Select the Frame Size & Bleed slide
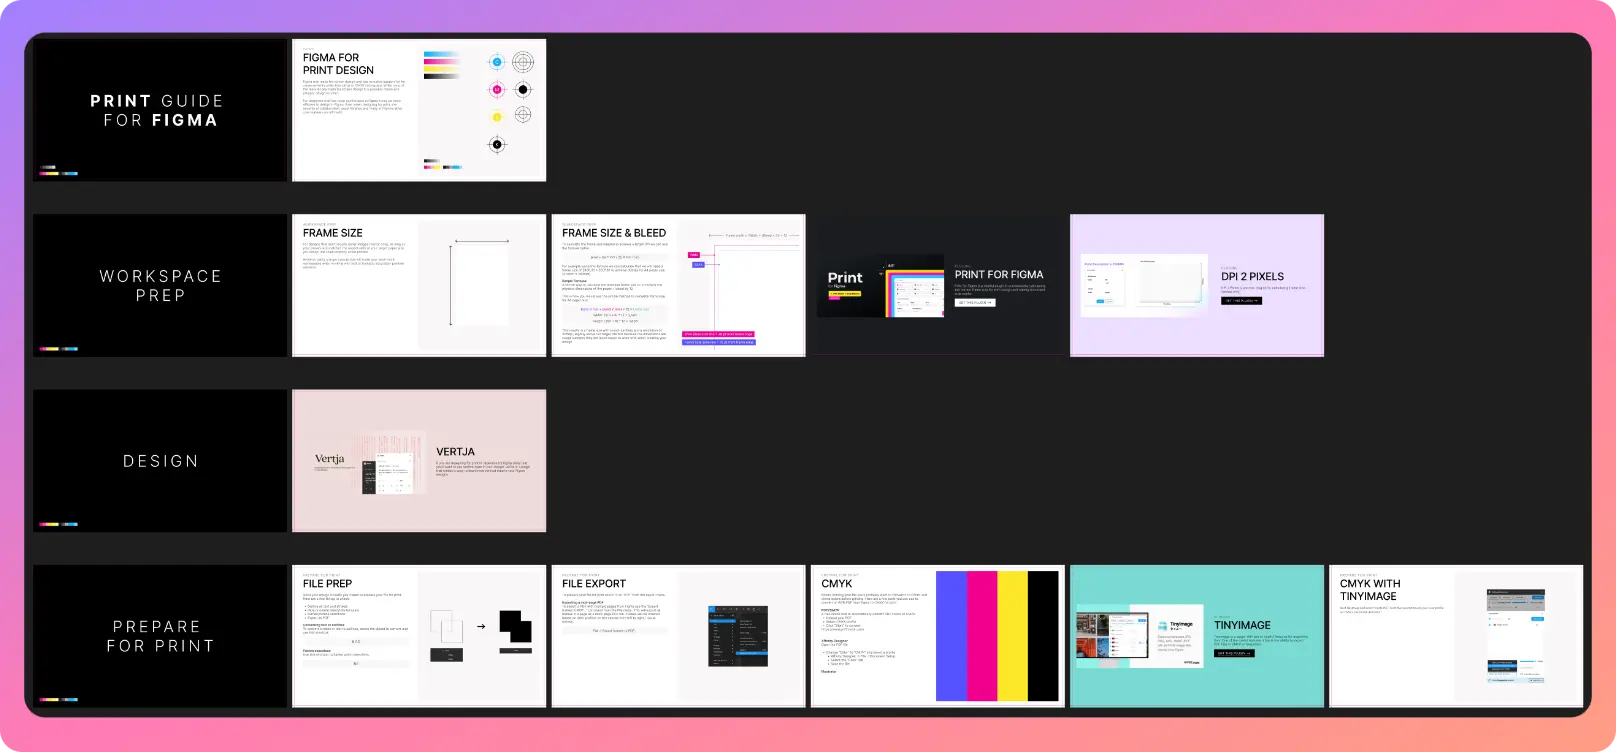Viewport: 1616px width, 752px height. coord(678,285)
